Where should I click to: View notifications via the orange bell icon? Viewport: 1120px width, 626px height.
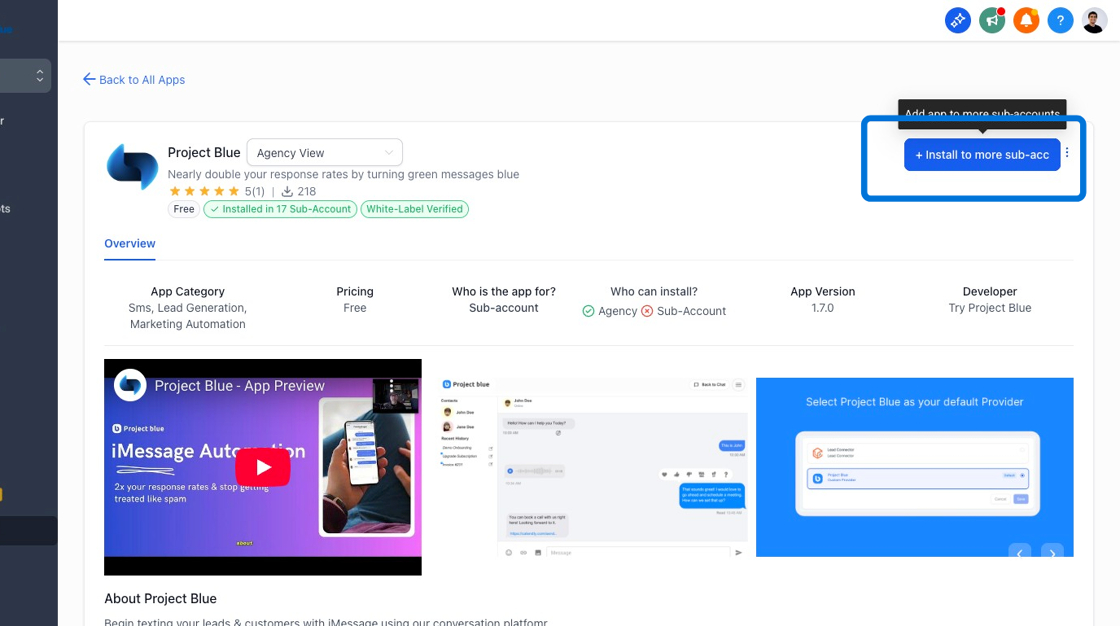point(1025,20)
